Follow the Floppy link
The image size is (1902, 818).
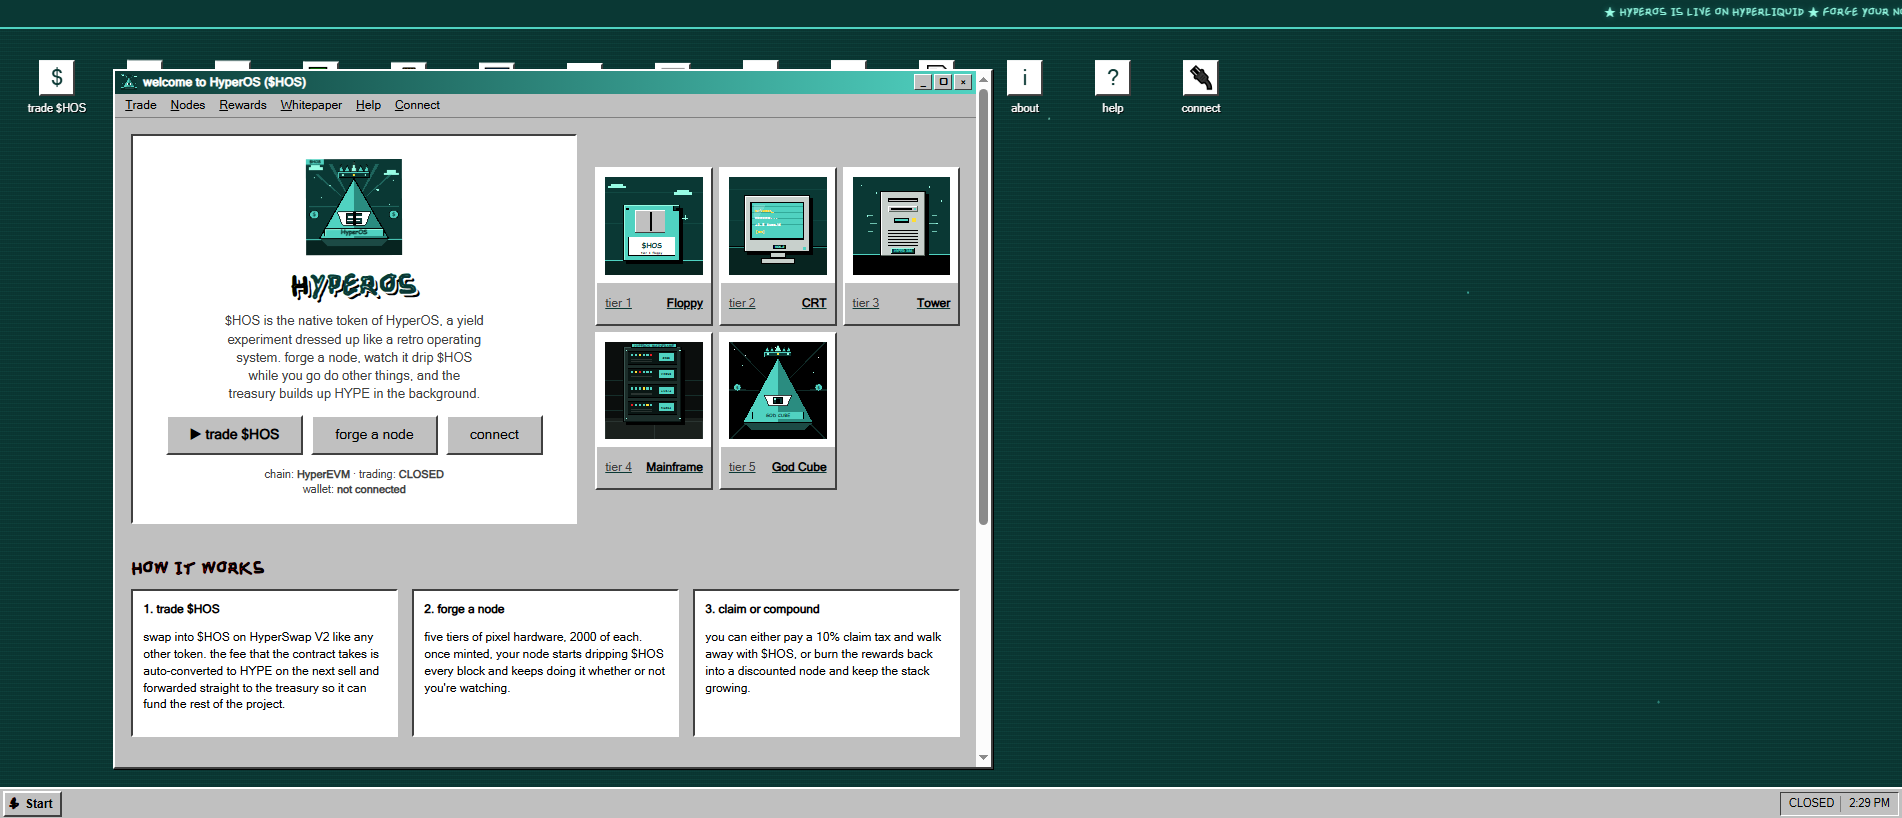[x=685, y=303]
